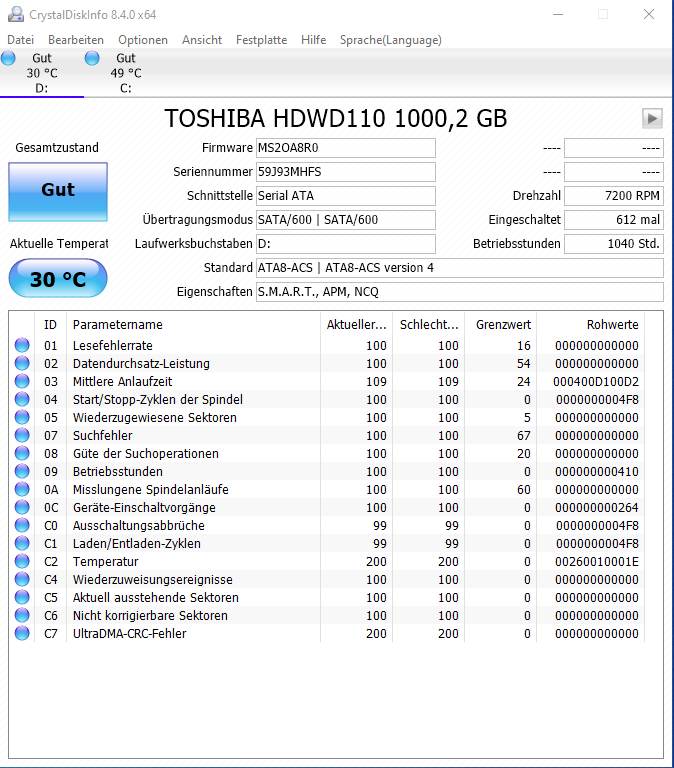674x768 pixels.
Task: Click status orb for Misslungene Spindelanläufe row
Action: tap(22, 489)
